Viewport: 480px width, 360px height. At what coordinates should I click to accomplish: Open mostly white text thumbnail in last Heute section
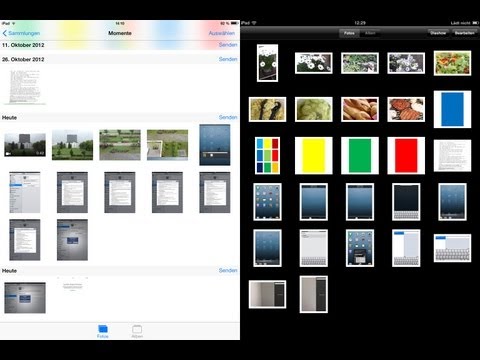pyautogui.click(x=72, y=284)
